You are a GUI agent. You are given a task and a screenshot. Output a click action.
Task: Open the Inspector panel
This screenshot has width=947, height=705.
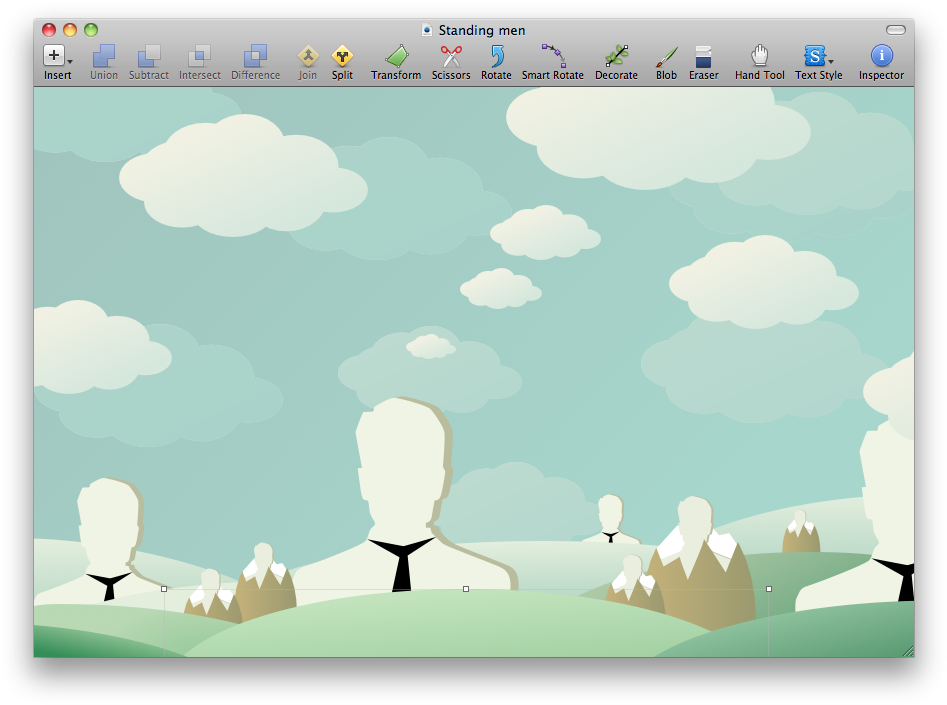pyautogui.click(x=881, y=63)
